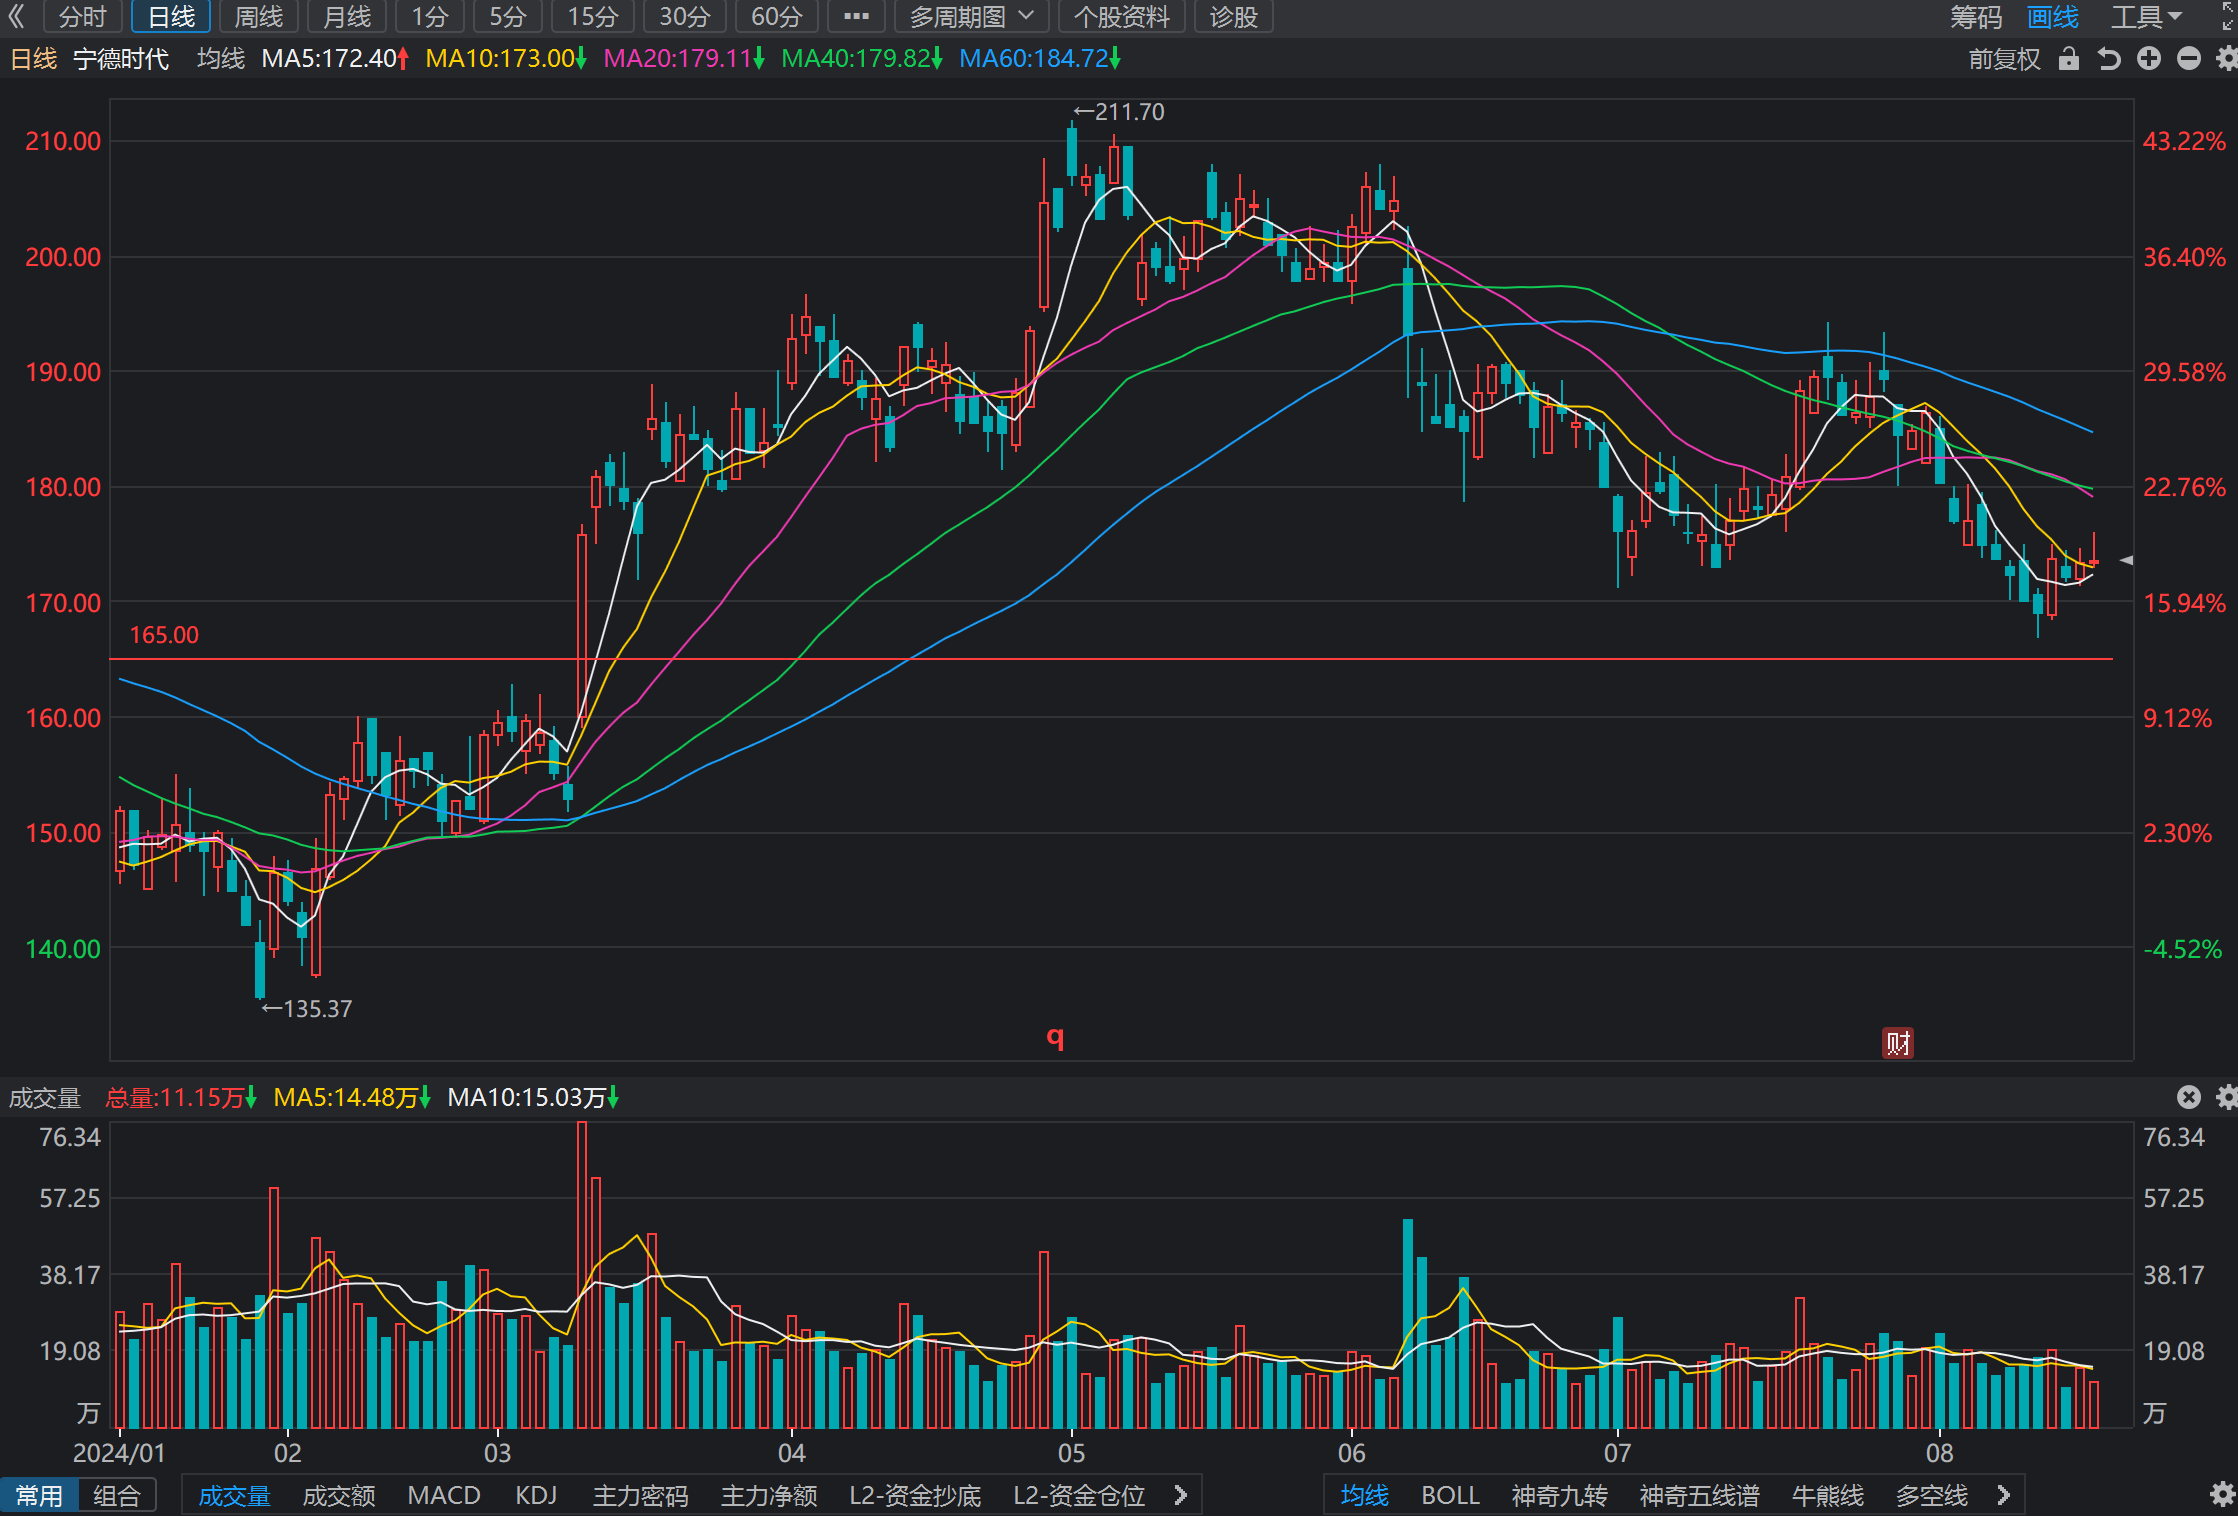
Task: Select the 日线 daily chart tab
Action: pyautogui.click(x=171, y=16)
